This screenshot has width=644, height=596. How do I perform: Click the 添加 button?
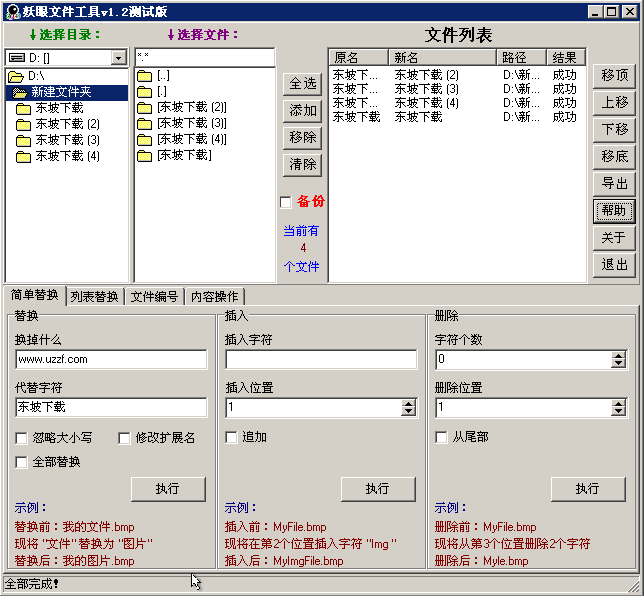302,111
